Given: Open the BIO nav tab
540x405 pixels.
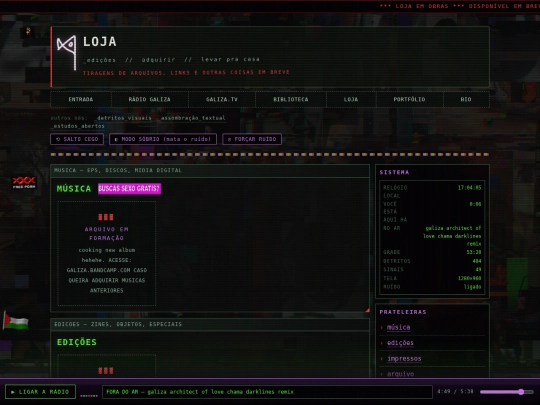Looking at the screenshot, I should 466,100.
